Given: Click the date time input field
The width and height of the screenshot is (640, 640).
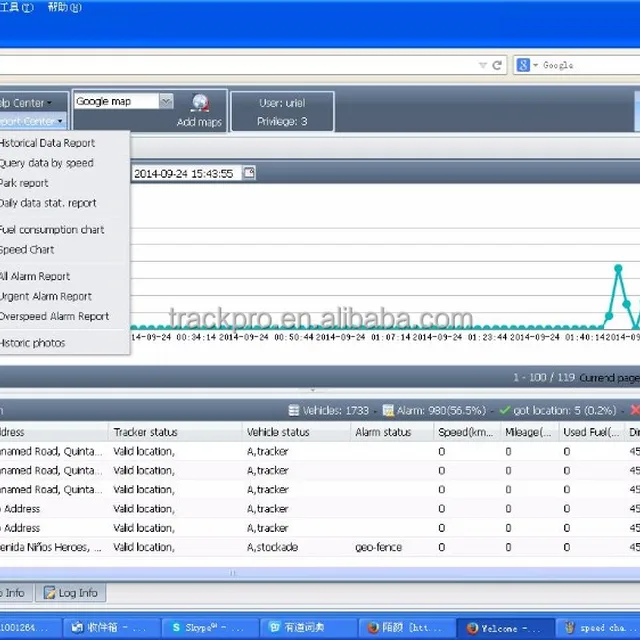Looking at the screenshot, I should (x=184, y=173).
